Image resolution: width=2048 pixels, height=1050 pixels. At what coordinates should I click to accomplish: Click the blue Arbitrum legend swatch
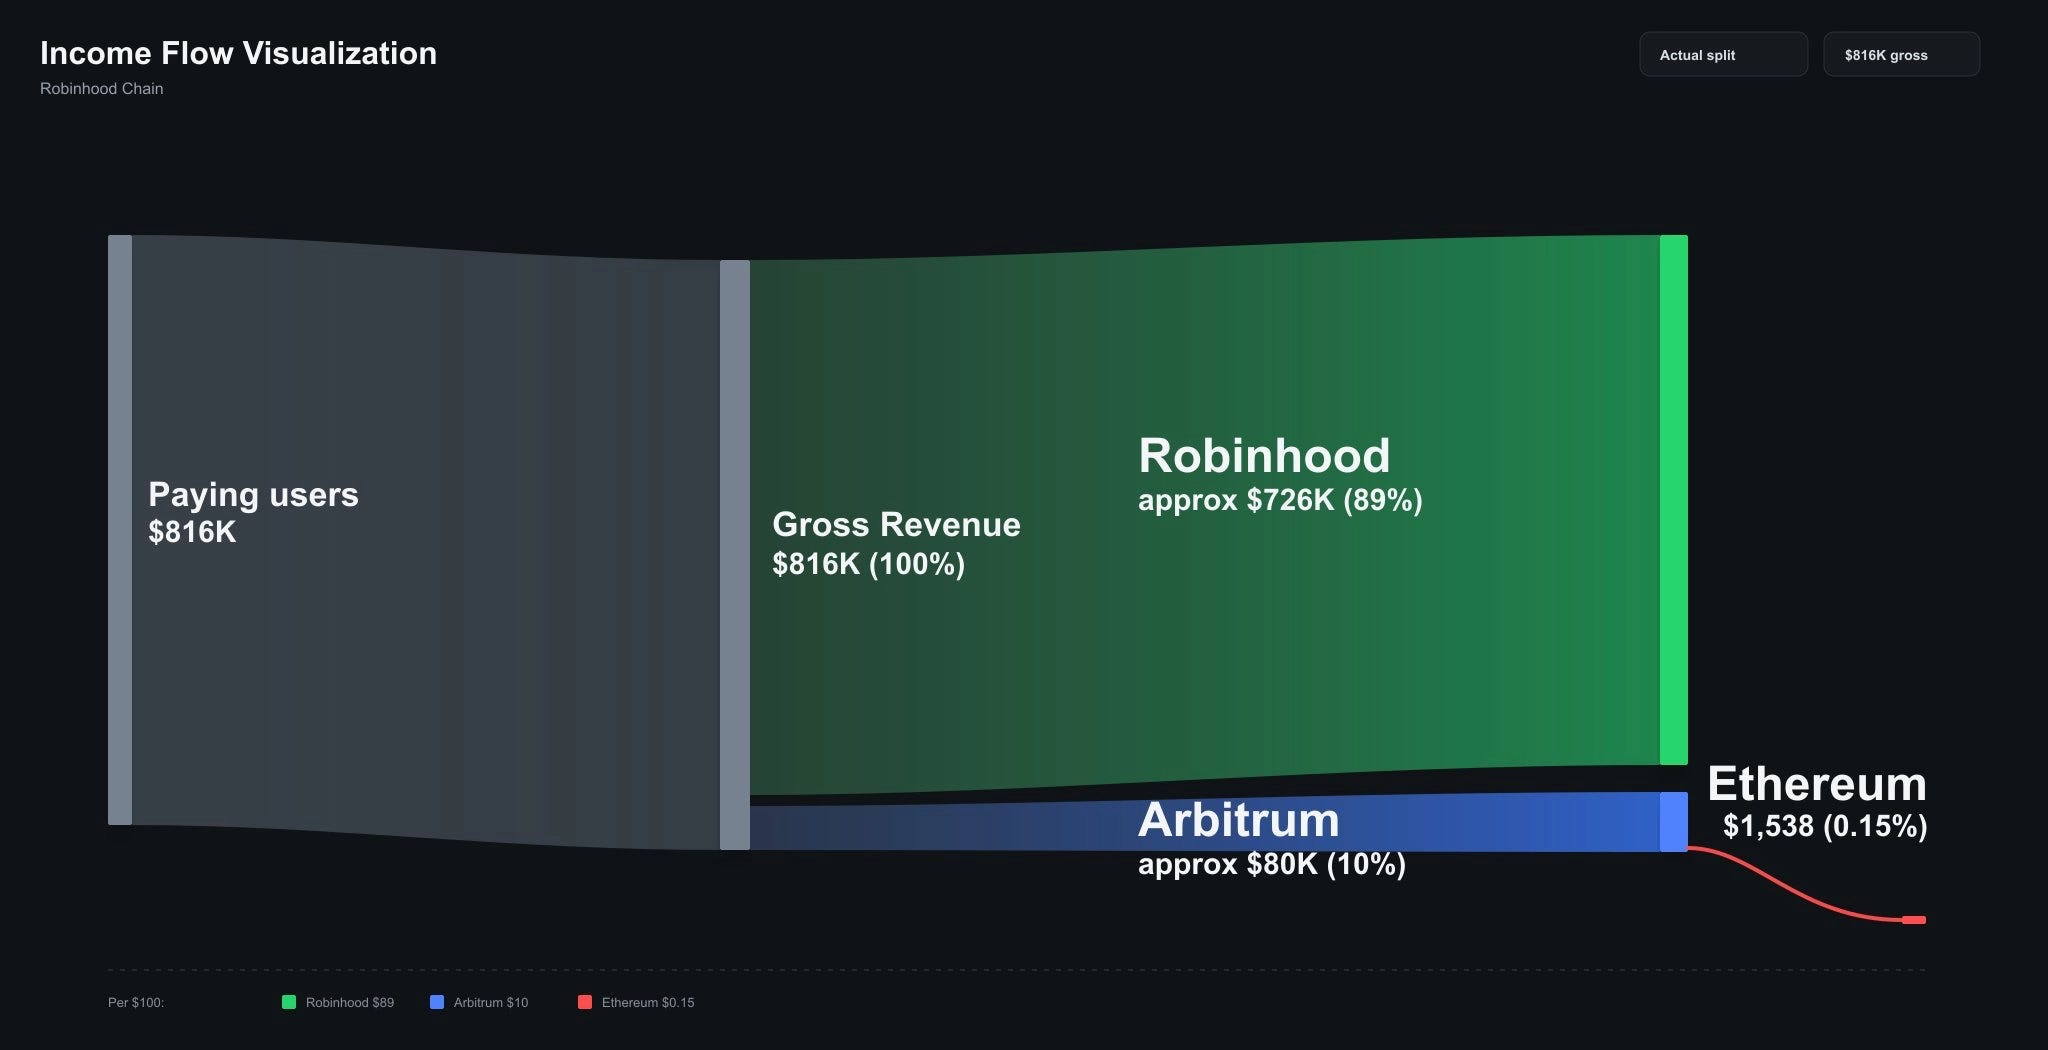click(437, 1002)
